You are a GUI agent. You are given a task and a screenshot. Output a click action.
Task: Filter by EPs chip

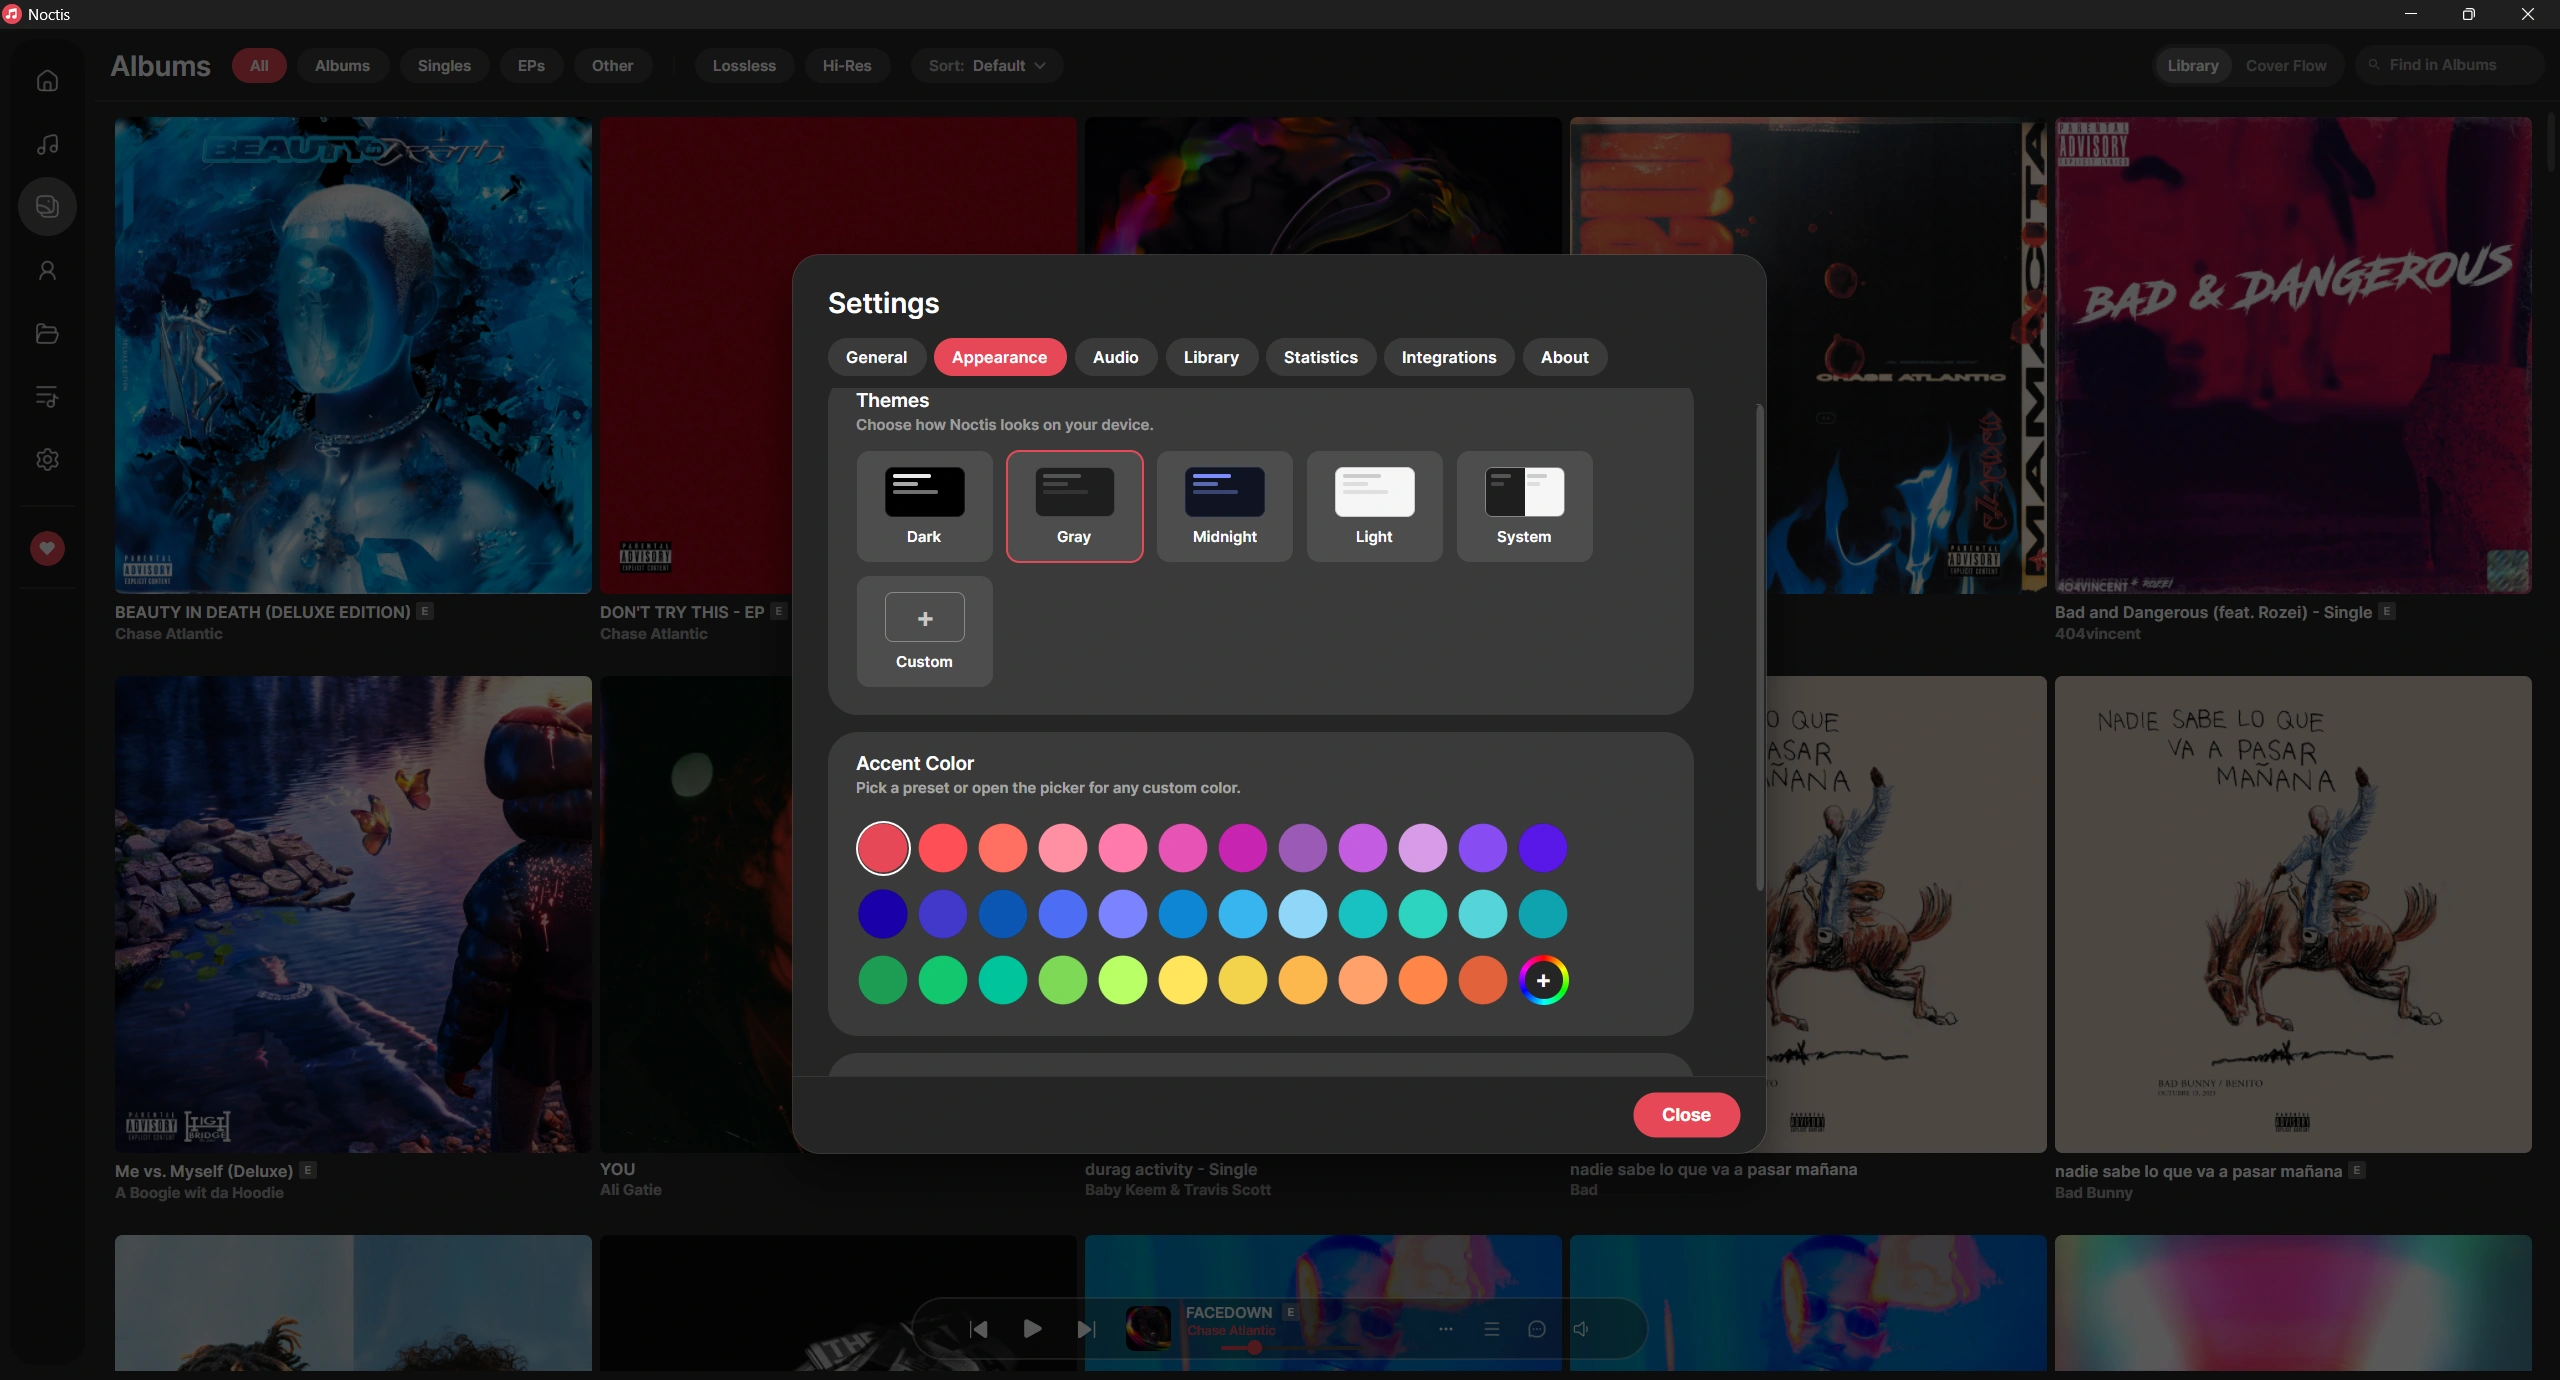(x=531, y=66)
